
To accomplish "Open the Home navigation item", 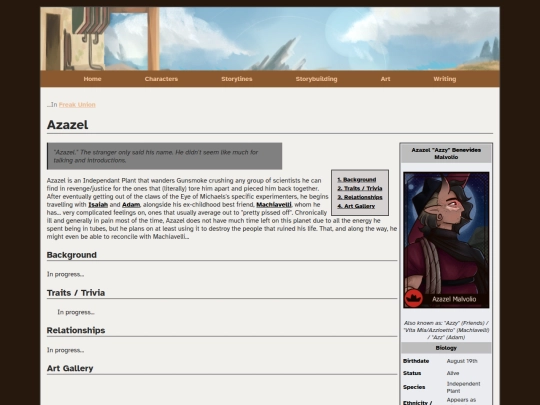I will point(92,79).
